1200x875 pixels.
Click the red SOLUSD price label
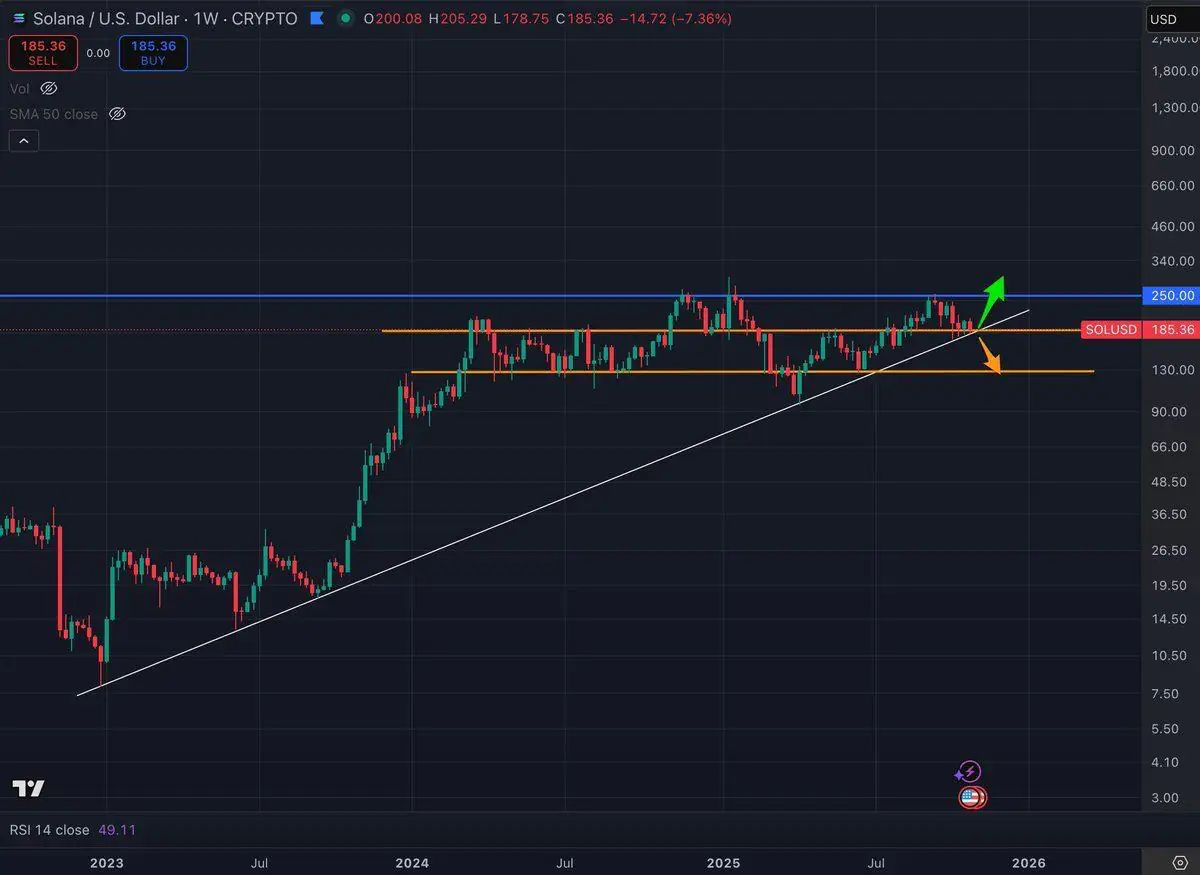1111,329
